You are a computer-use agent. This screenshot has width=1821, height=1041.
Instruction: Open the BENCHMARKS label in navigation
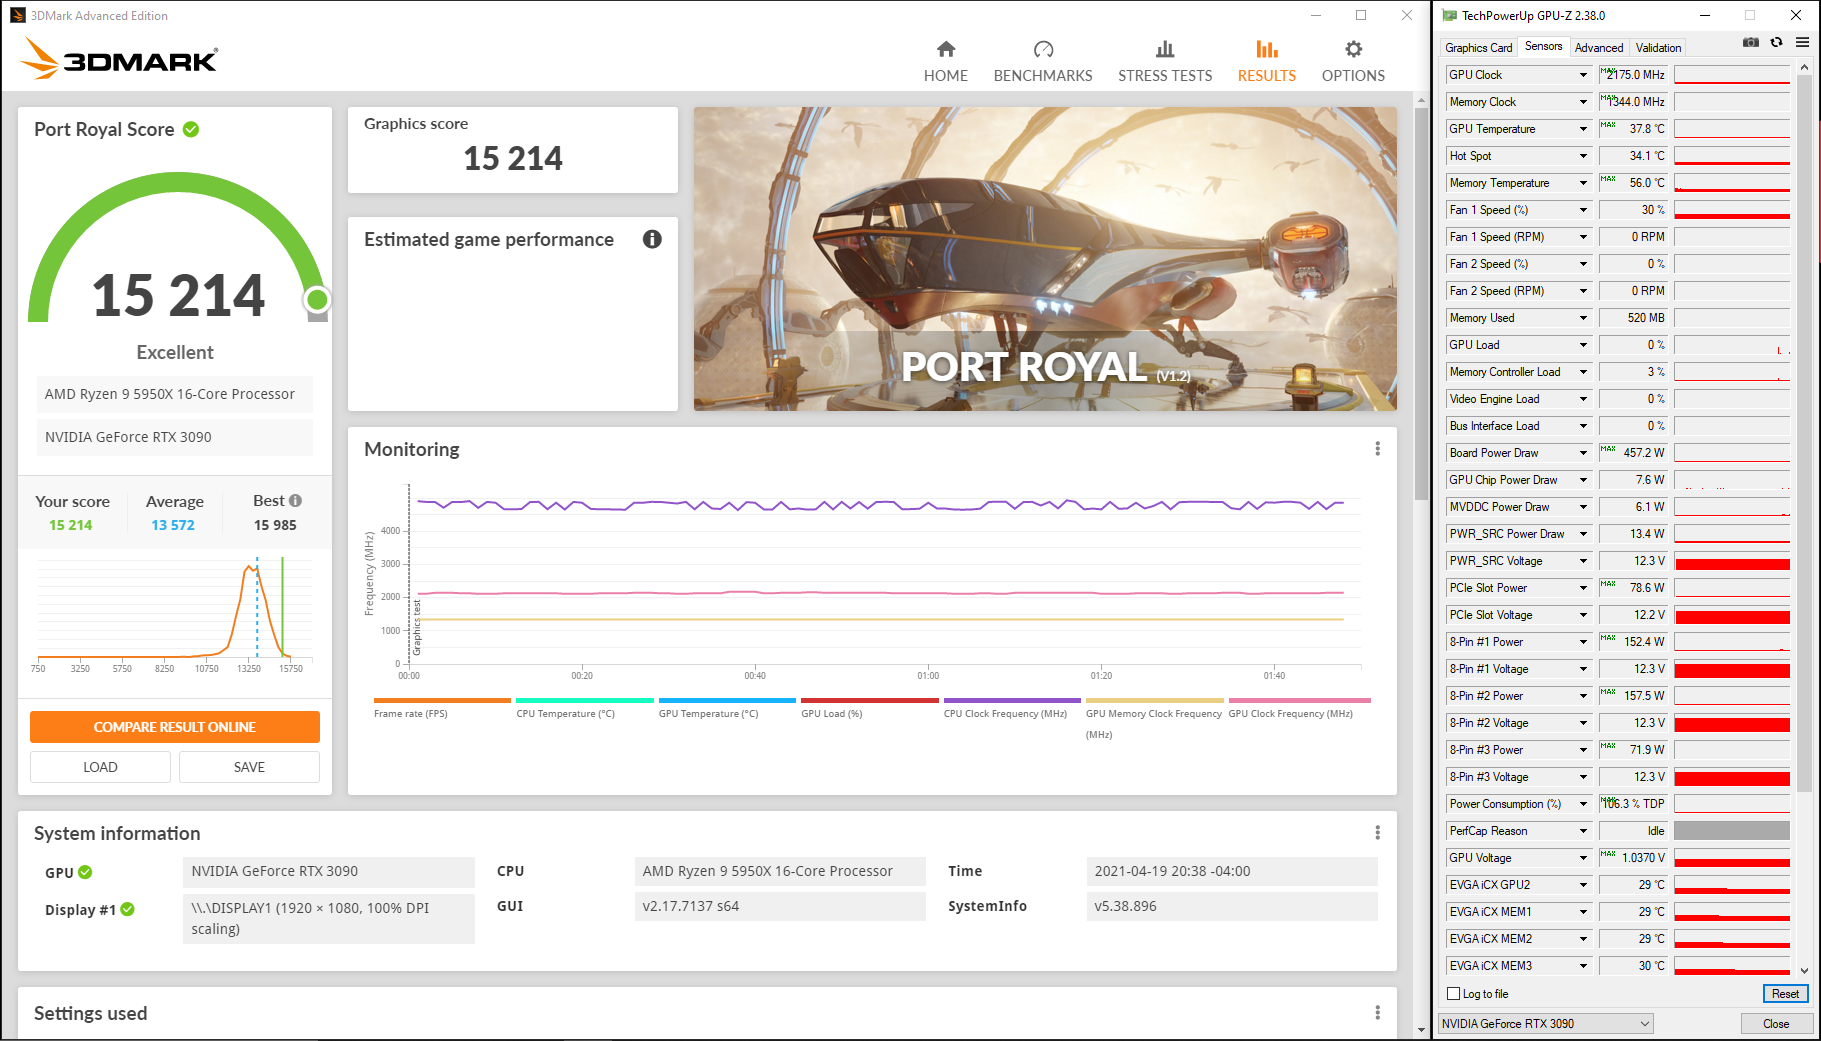pyautogui.click(x=1043, y=76)
